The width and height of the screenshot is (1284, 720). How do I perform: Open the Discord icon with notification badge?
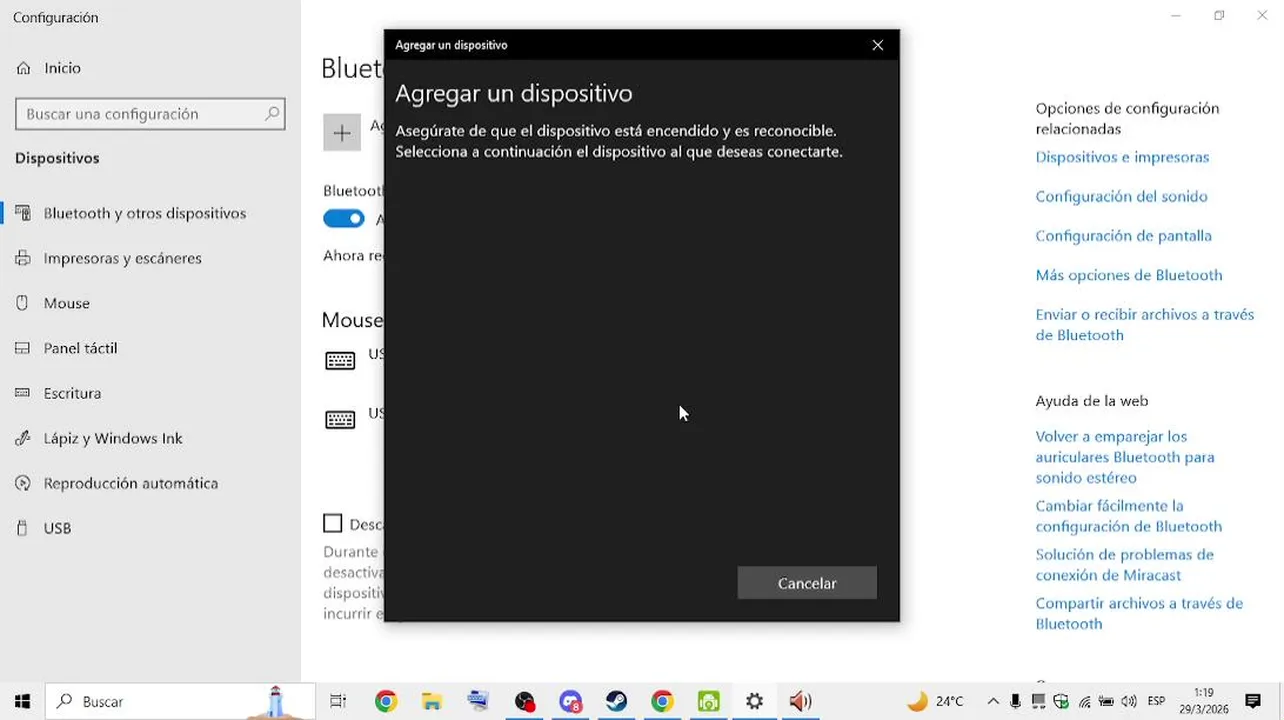570,701
